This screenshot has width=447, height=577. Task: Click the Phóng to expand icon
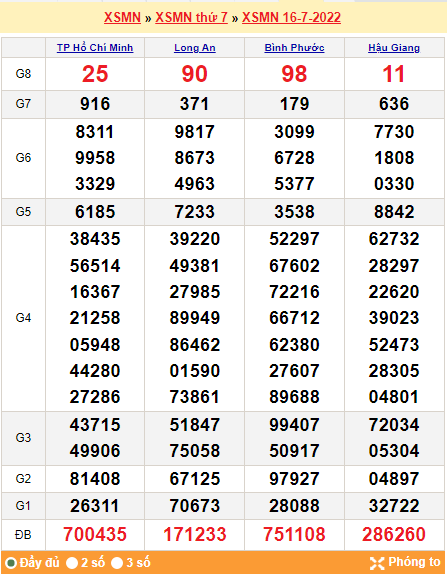[x=377, y=563]
